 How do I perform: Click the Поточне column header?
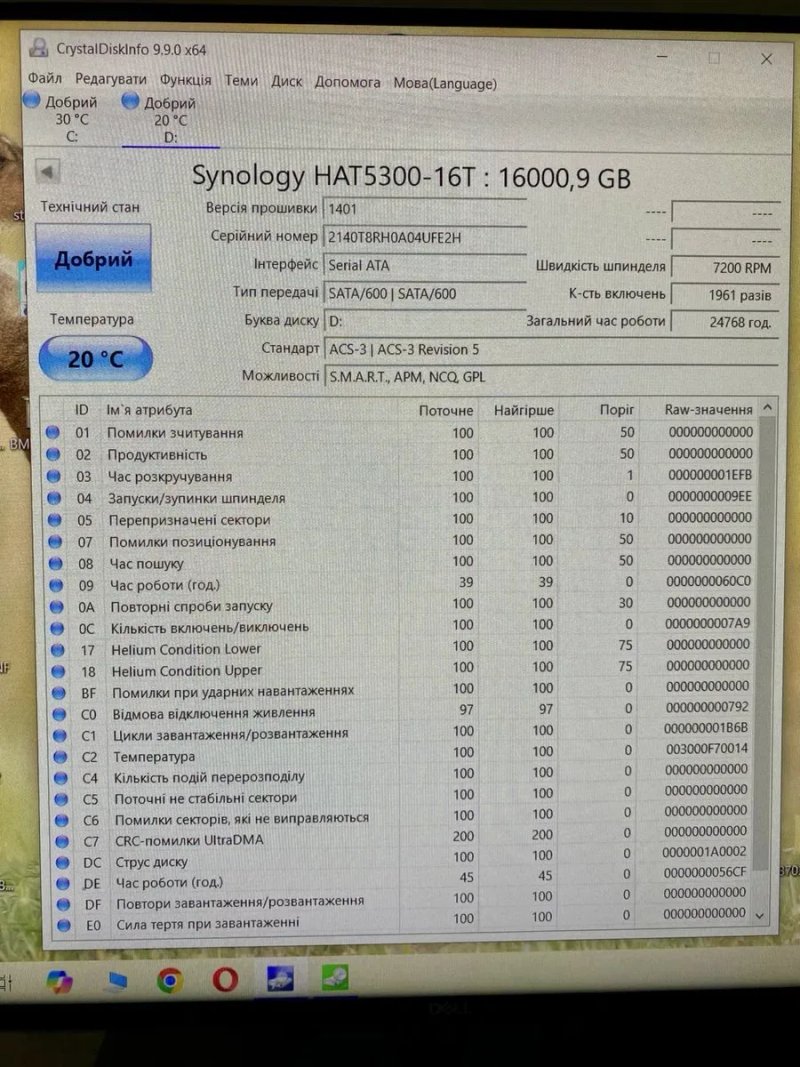click(446, 410)
